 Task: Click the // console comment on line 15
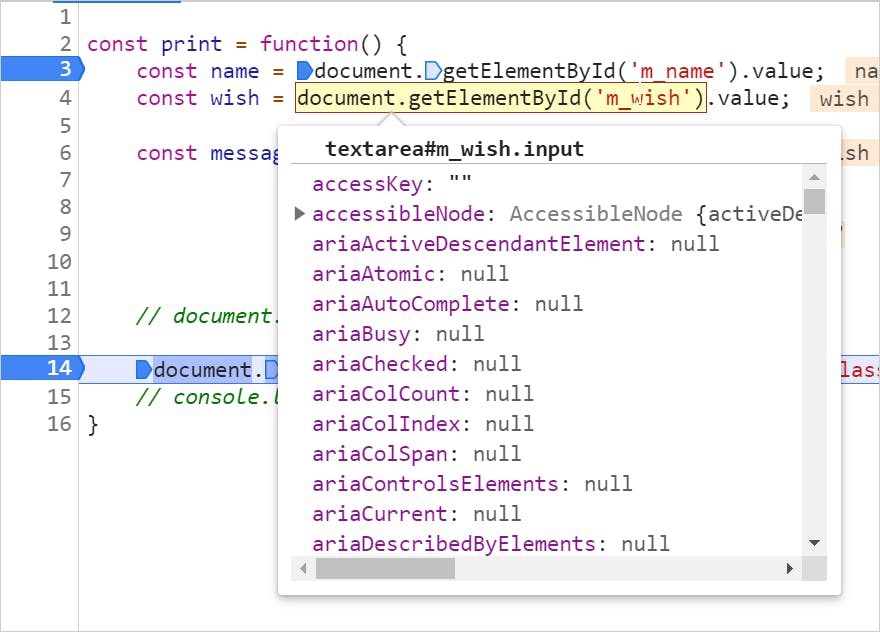(x=208, y=397)
